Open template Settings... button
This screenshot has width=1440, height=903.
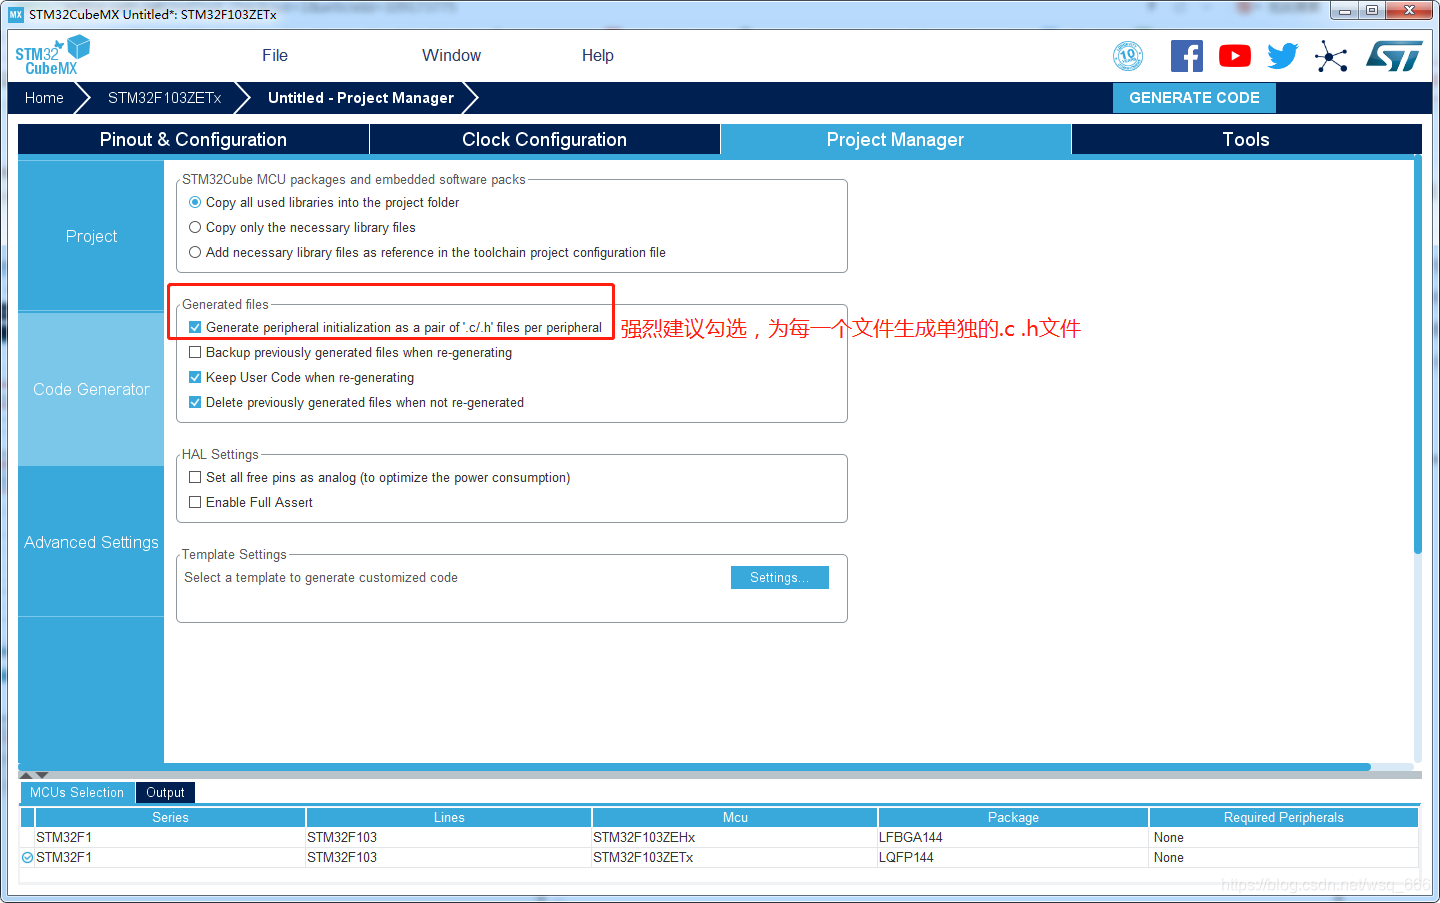(x=780, y=577)
